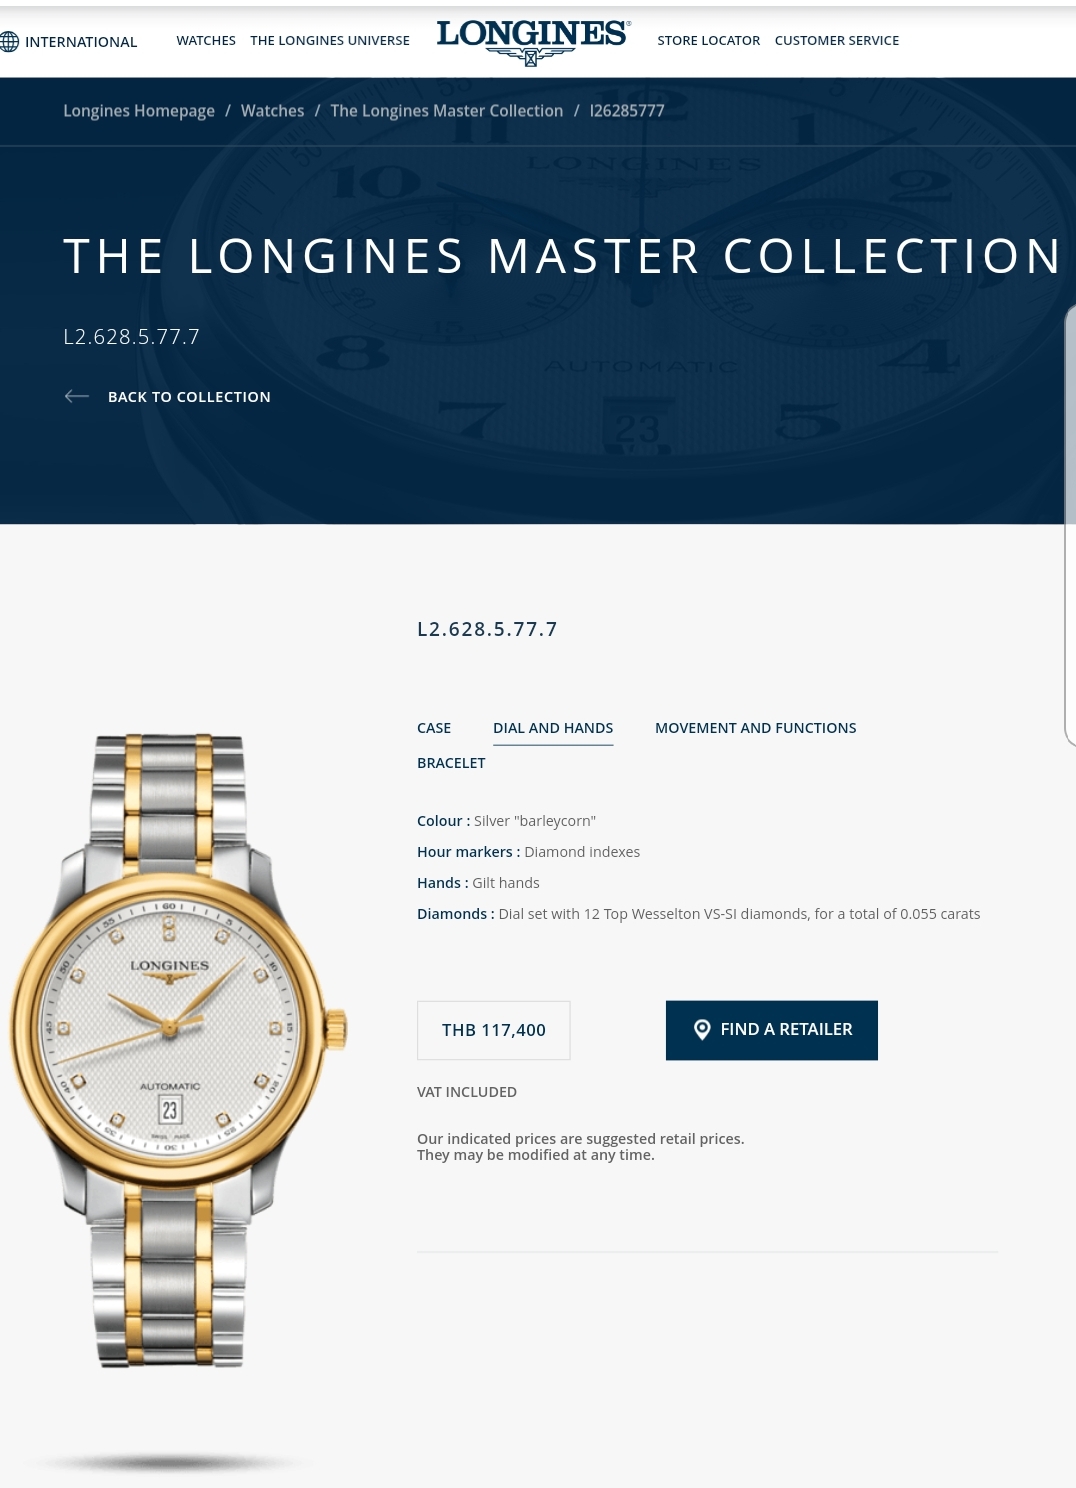1076x1488 pixels.
Task: Switch to the Case tab
Action: (434, 728)
